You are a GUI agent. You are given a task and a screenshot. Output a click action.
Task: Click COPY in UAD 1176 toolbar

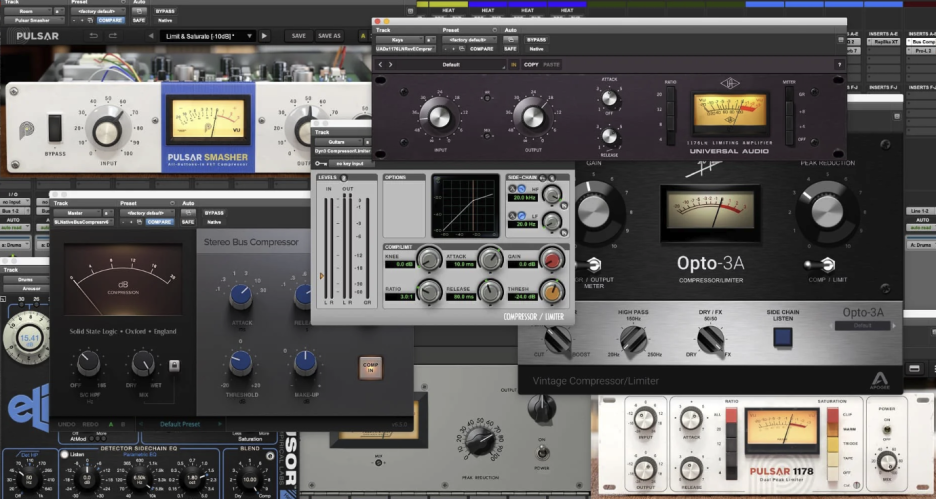click(531, 64)
